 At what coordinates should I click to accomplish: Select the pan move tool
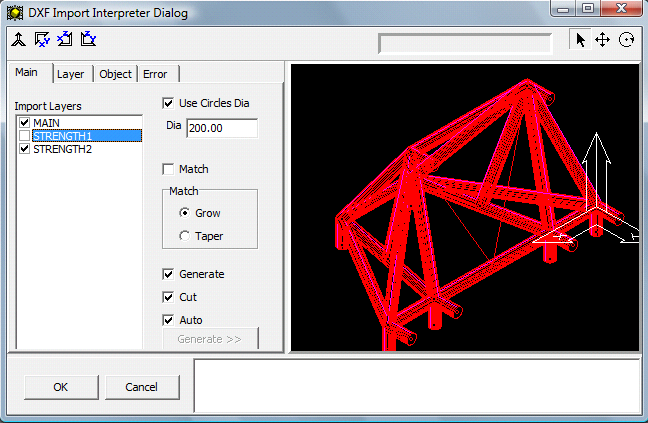pos(603,40)
